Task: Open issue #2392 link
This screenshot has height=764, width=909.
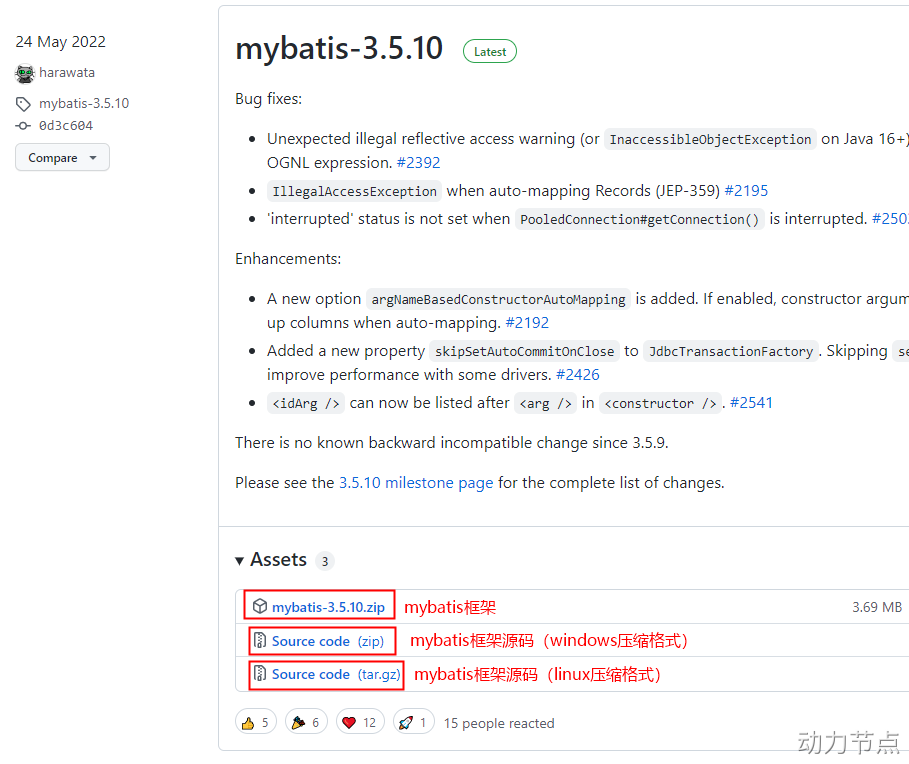Action: [x=419, y=163]
